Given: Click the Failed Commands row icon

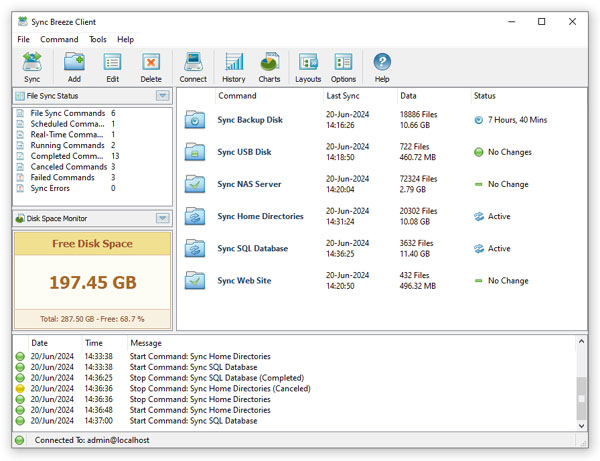Looking at the screenshot, I should coord(20,178).
